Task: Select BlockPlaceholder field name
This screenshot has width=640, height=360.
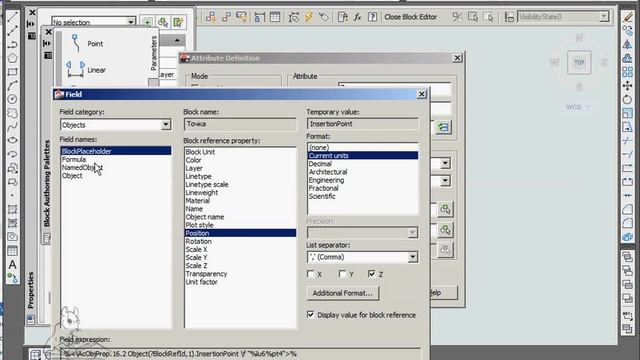Action: (x=116, y=151)
